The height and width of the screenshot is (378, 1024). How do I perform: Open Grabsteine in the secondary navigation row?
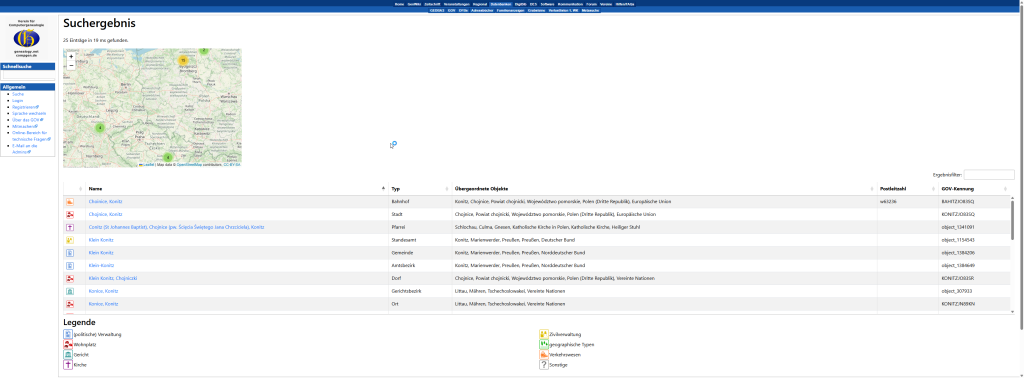[x=536, y=10]
